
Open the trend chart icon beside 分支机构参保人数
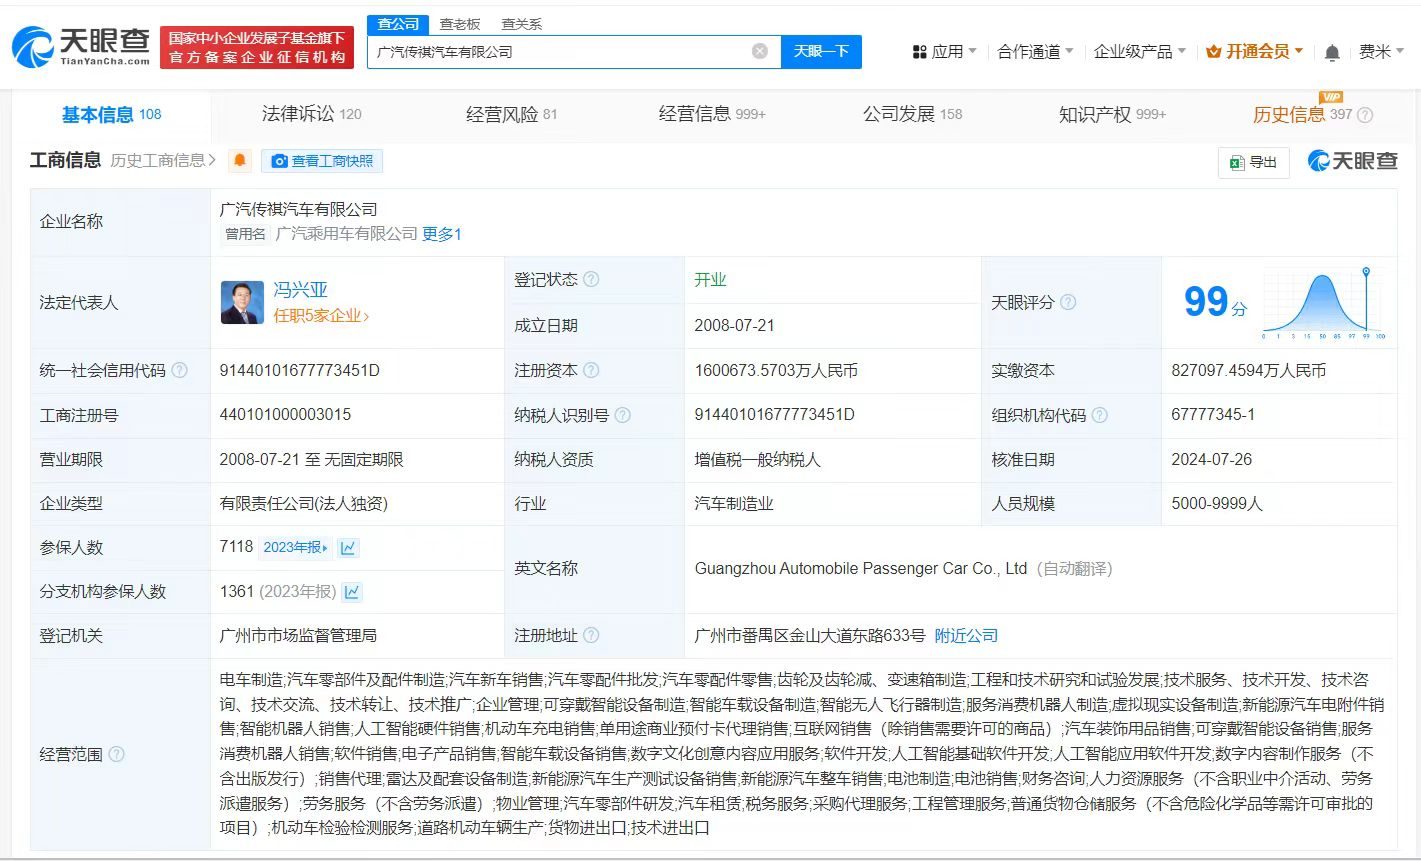tap(351, 591)
